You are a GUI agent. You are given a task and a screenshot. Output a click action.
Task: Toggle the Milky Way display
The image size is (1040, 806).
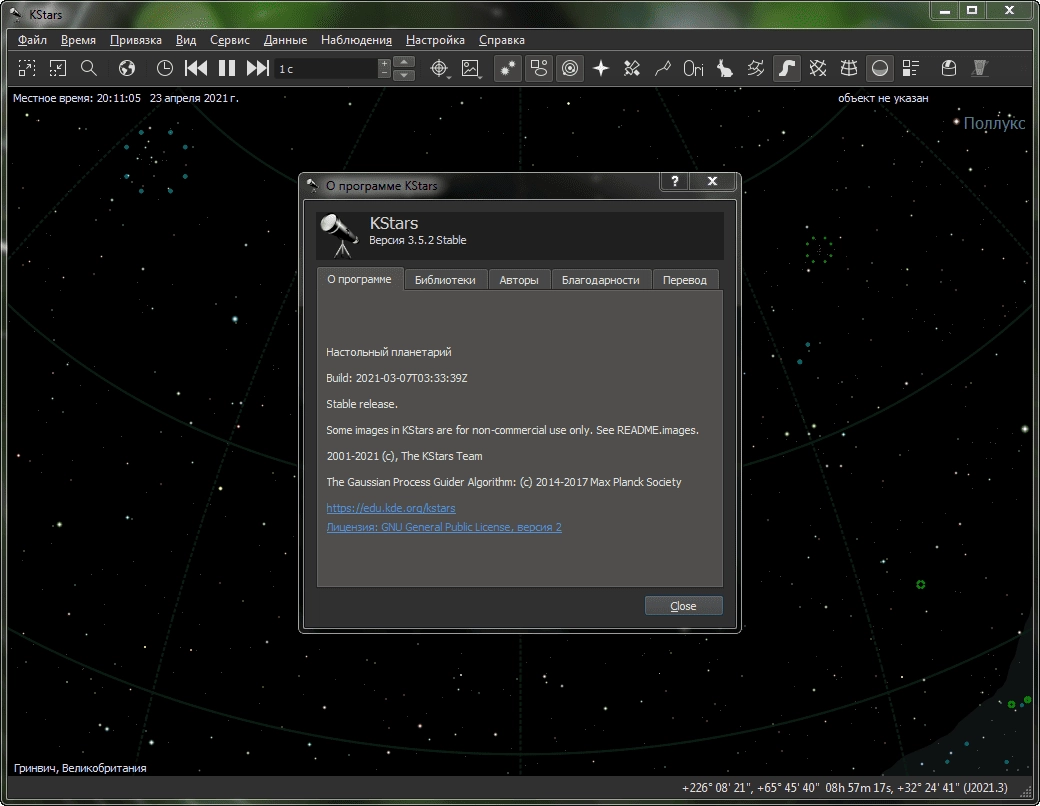click(787, 68)
